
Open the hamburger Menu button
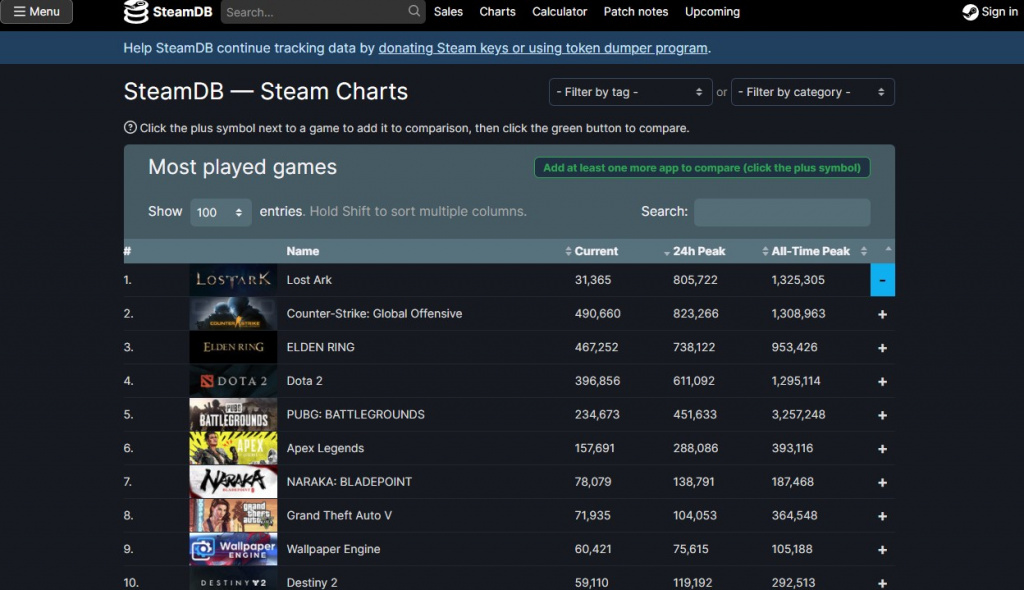(x=37, y=12)
